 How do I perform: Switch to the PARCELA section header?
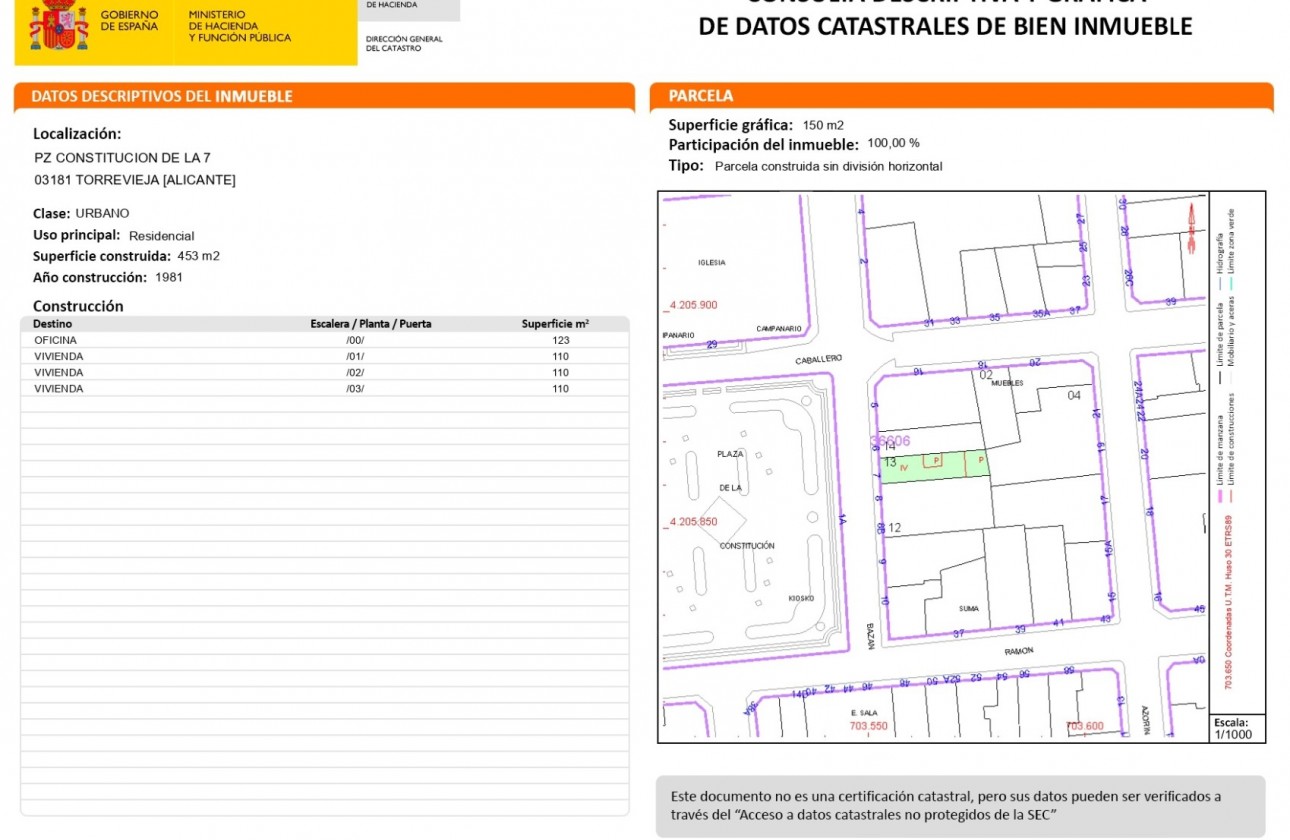click(700, 96)
